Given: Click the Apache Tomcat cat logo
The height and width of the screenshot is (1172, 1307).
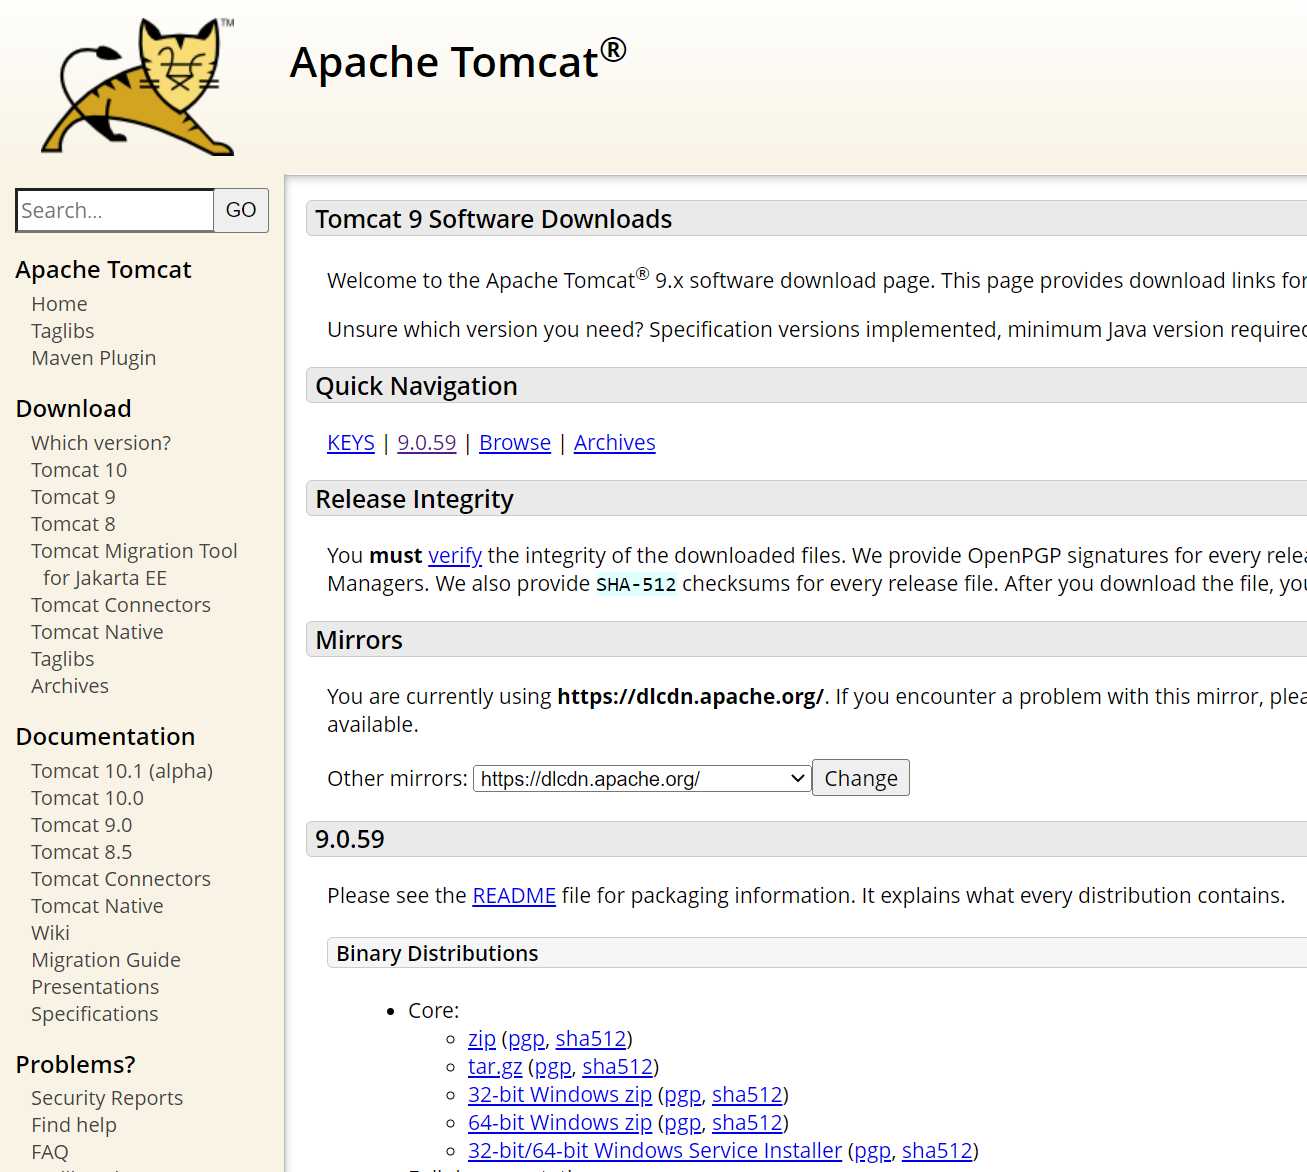Looking at the screenshot, I should [137, 87].
